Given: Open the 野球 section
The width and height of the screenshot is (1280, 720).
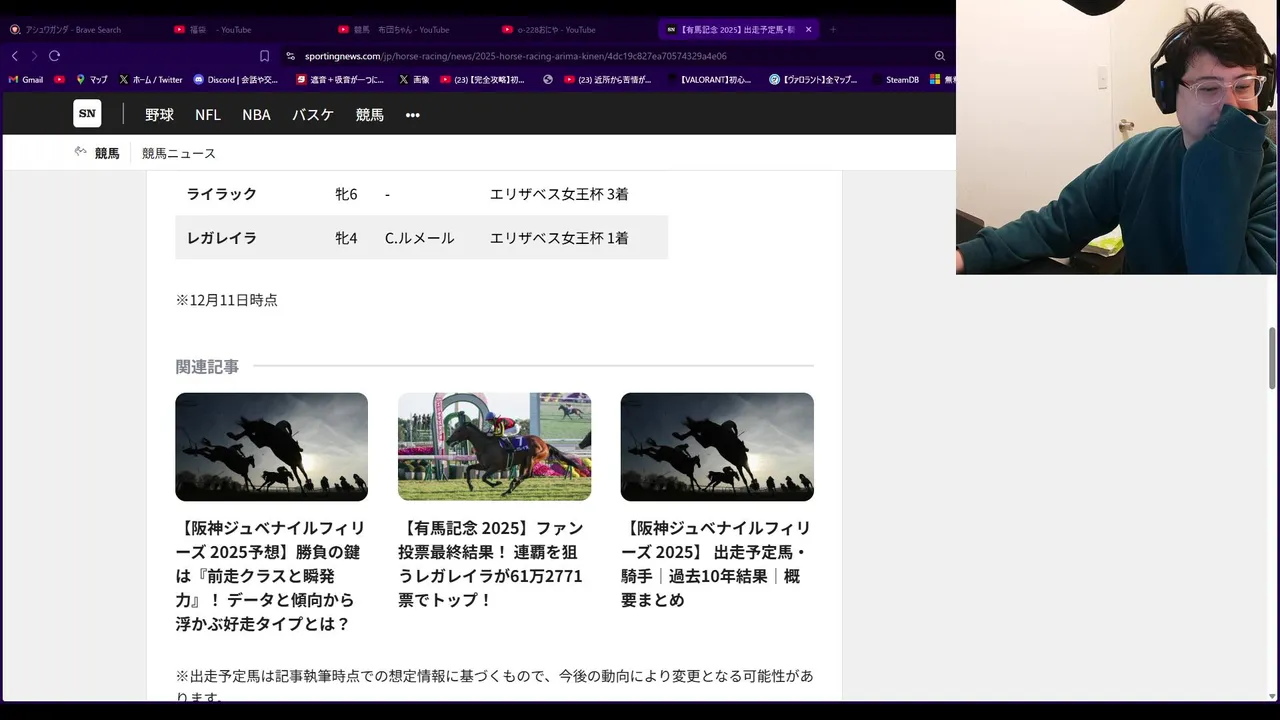Looking at the screenshot, I should (159, 115).
